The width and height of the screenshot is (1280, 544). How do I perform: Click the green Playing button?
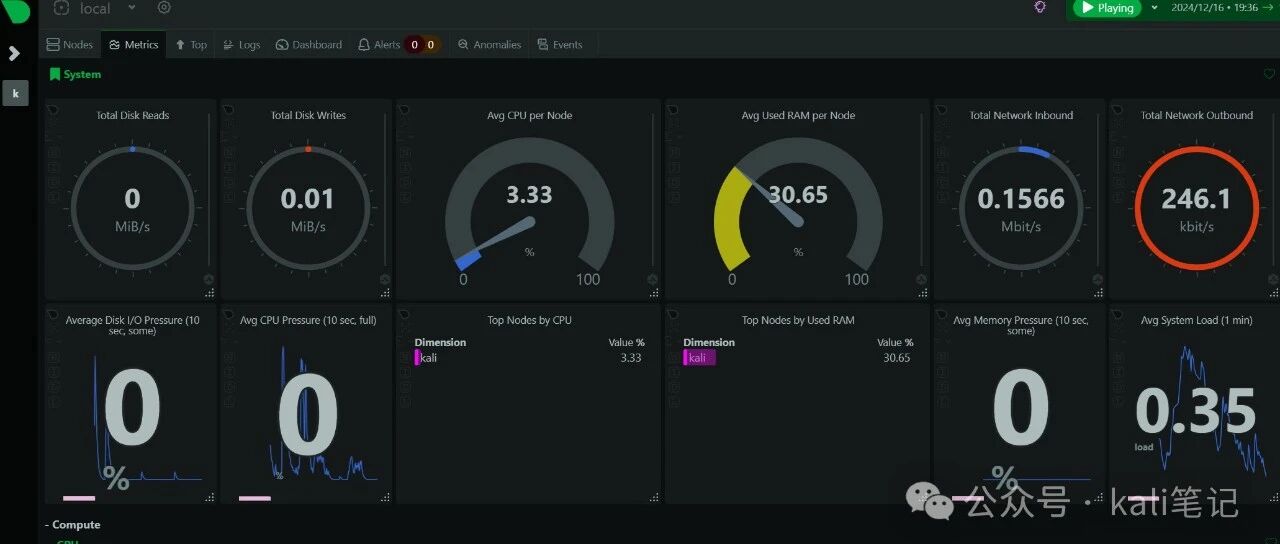coord(1107,8)
